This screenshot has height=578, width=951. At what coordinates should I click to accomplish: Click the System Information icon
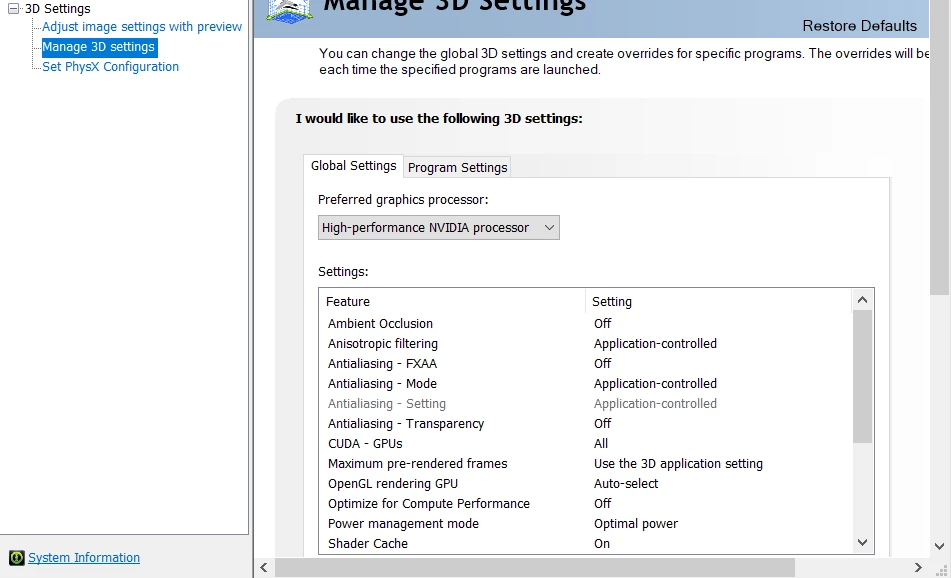click(17, 557)
